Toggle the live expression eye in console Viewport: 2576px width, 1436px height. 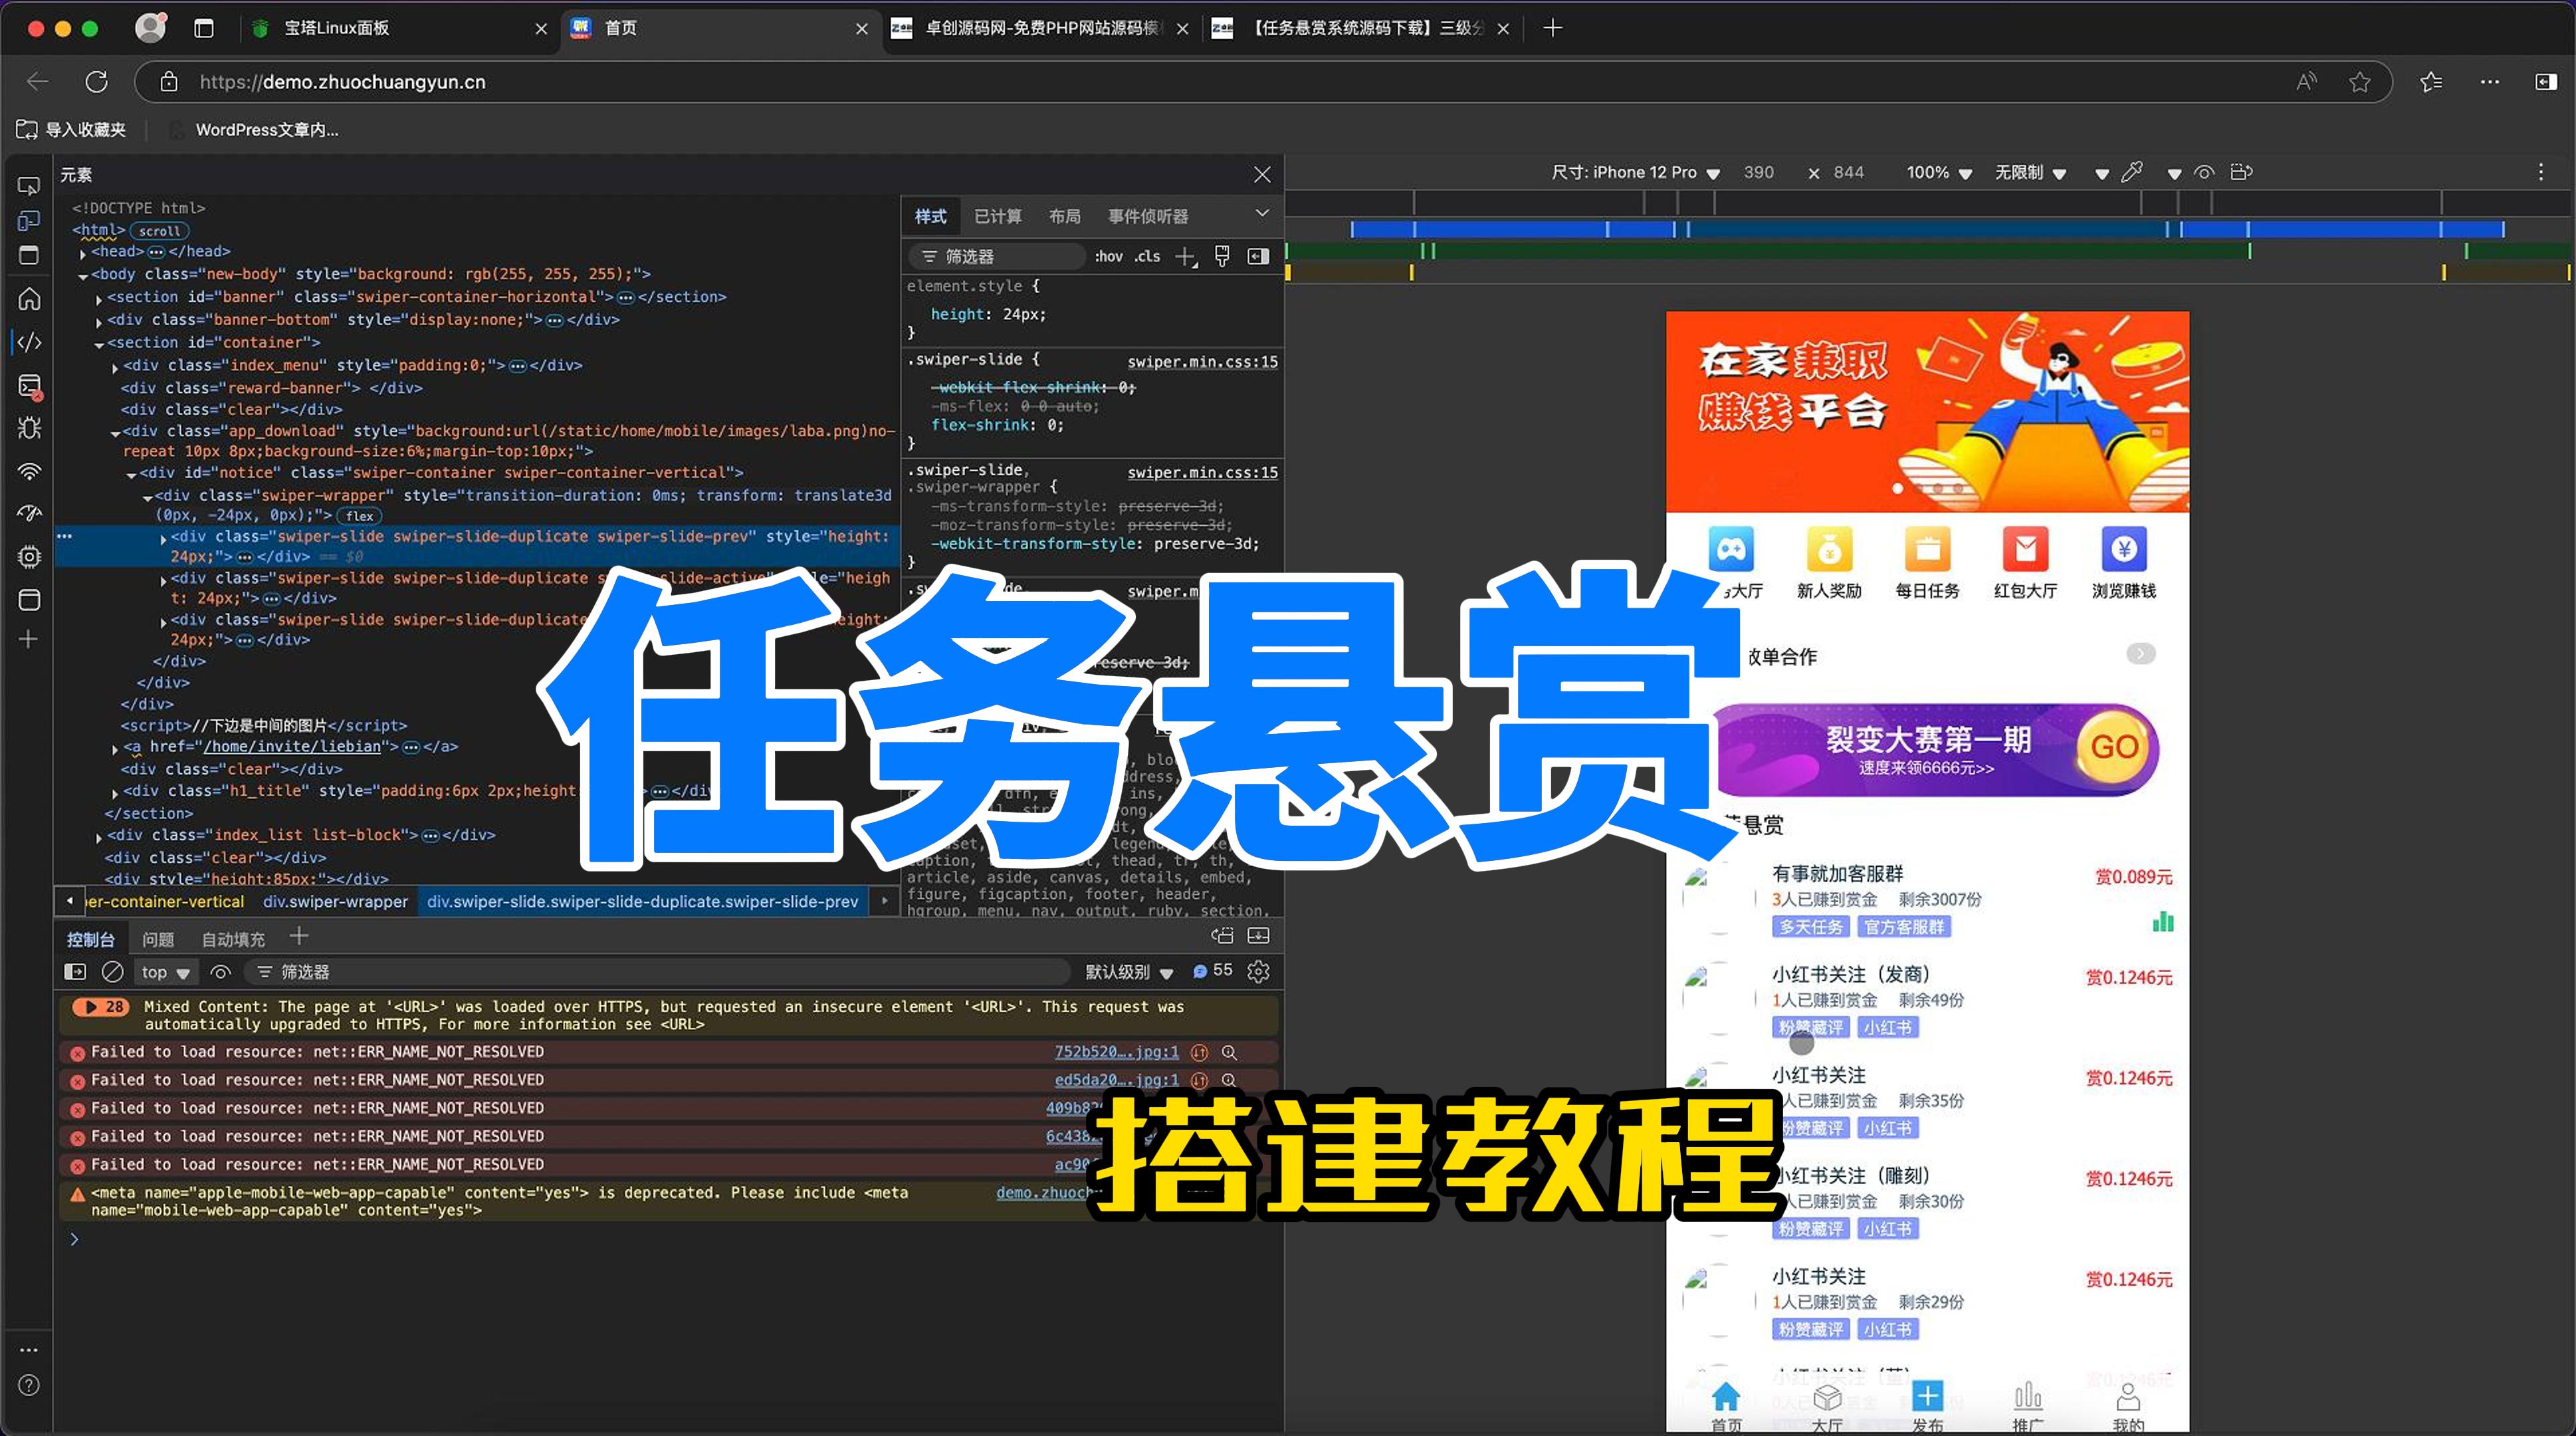tap(221, 972)
